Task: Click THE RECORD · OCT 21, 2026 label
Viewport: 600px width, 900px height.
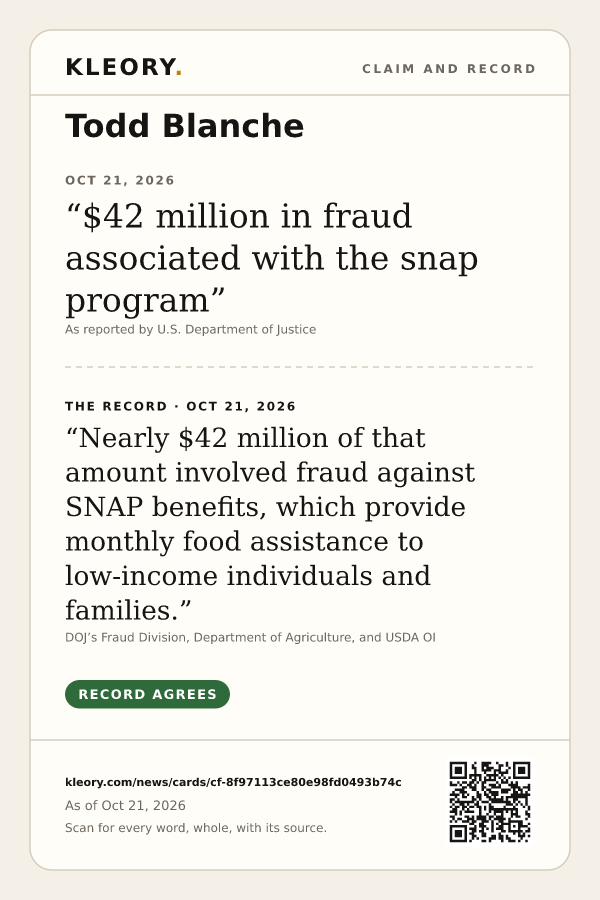Action: [x=180, y=406]
